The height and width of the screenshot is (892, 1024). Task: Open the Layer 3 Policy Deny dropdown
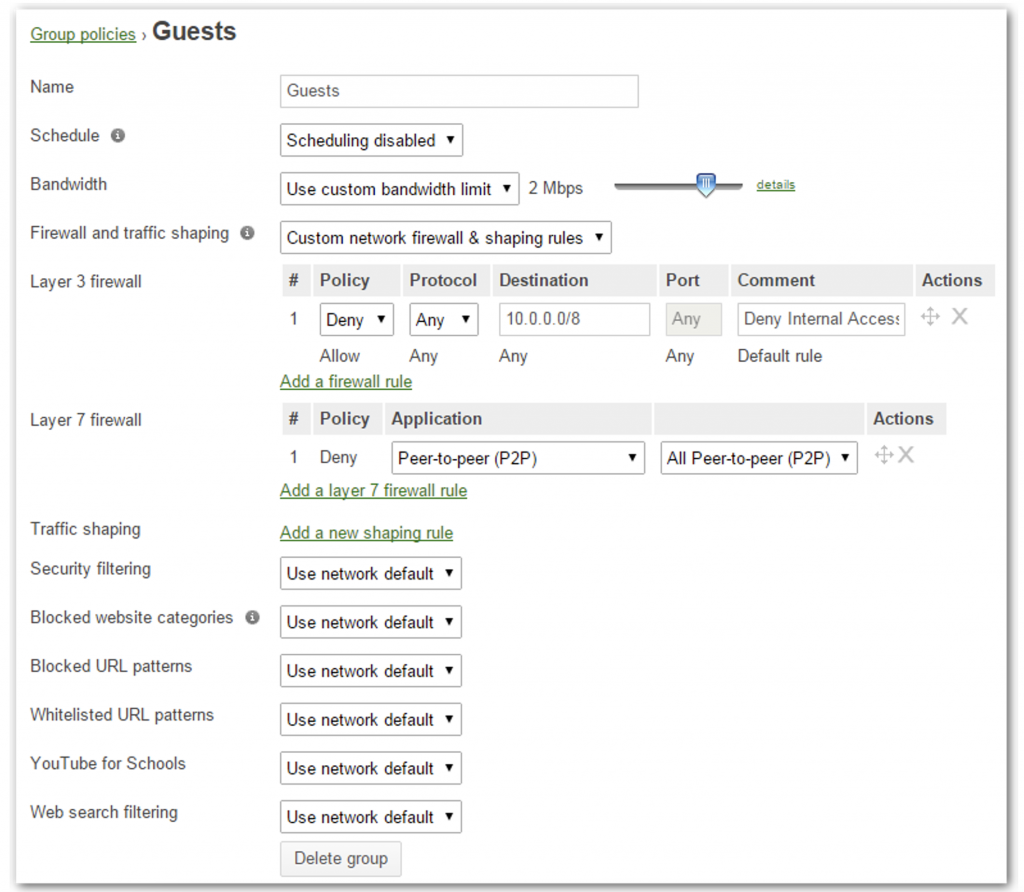pyautogui.click(x=357, y=320)
